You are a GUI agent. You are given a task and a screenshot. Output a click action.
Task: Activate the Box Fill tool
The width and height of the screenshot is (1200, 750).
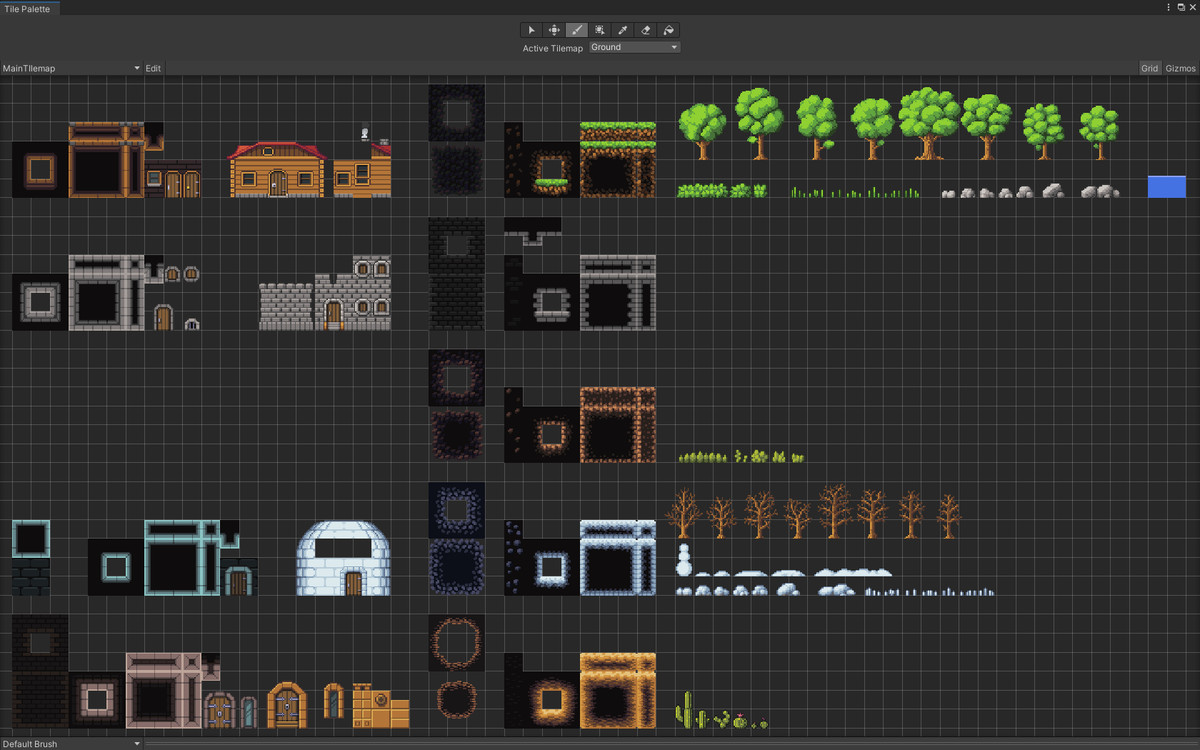(x=599, y=29)
